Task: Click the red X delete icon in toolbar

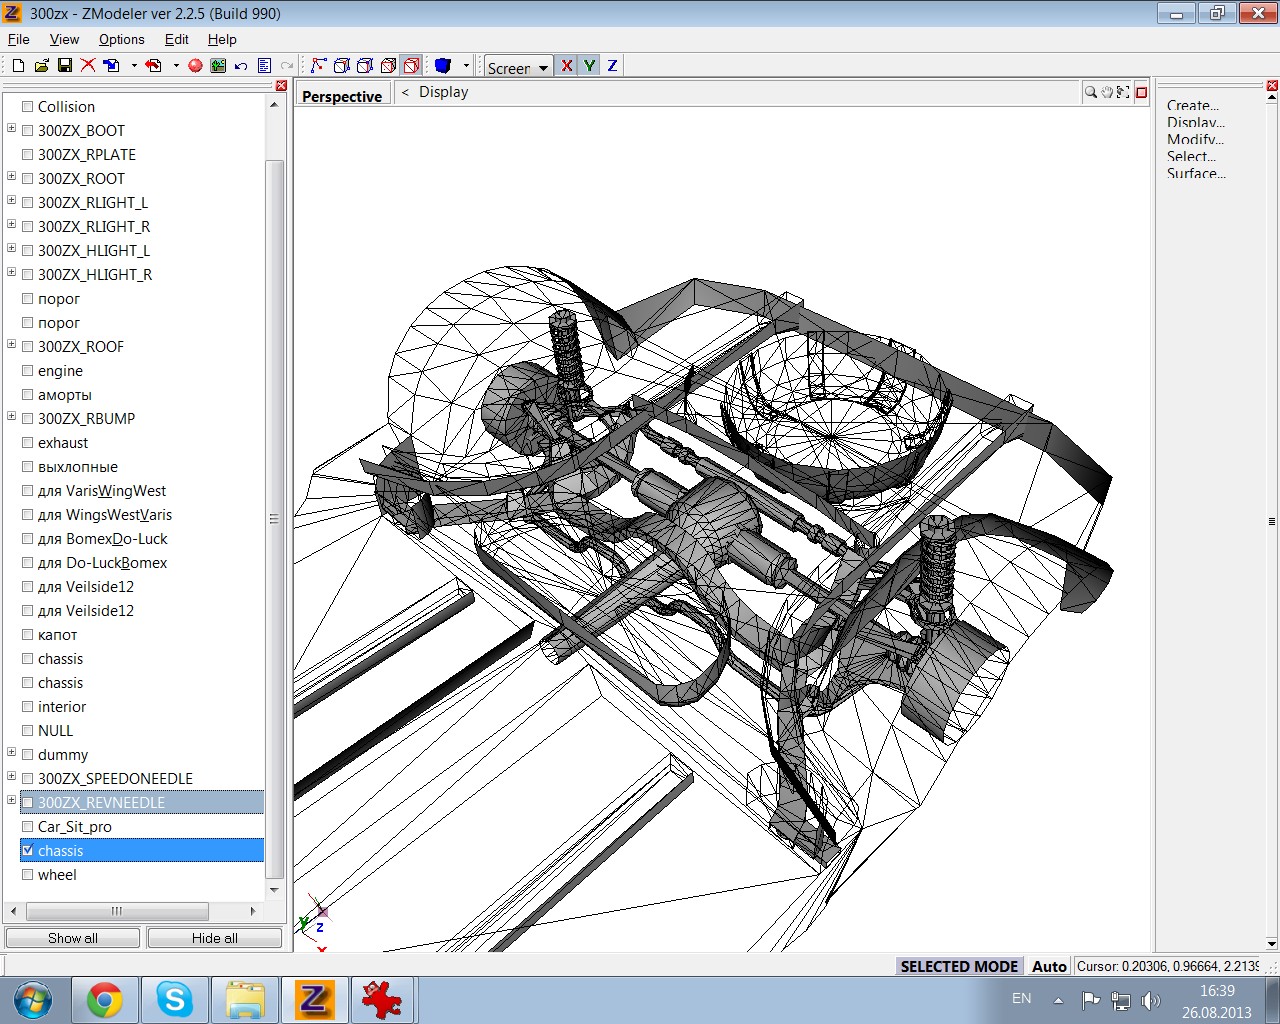Action: [x=88, y=66]
